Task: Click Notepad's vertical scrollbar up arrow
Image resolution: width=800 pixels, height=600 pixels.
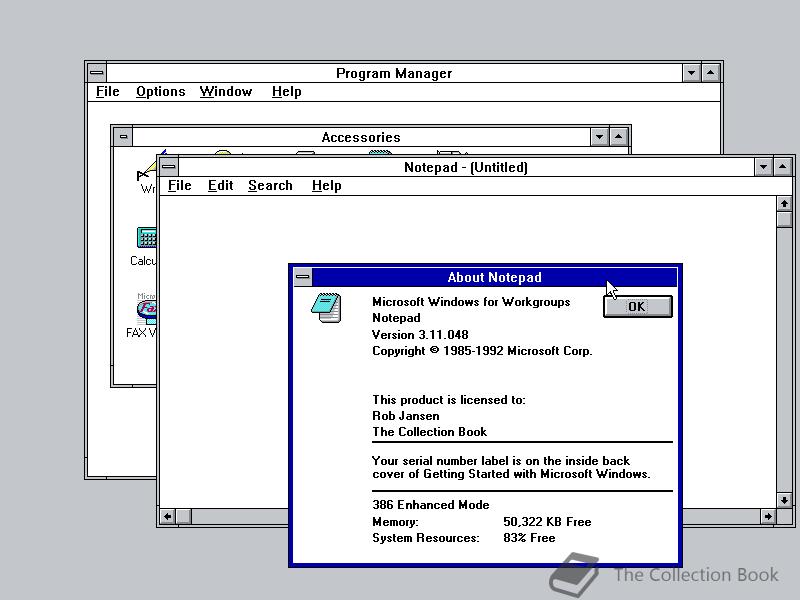Action: (x=784, y=204)
